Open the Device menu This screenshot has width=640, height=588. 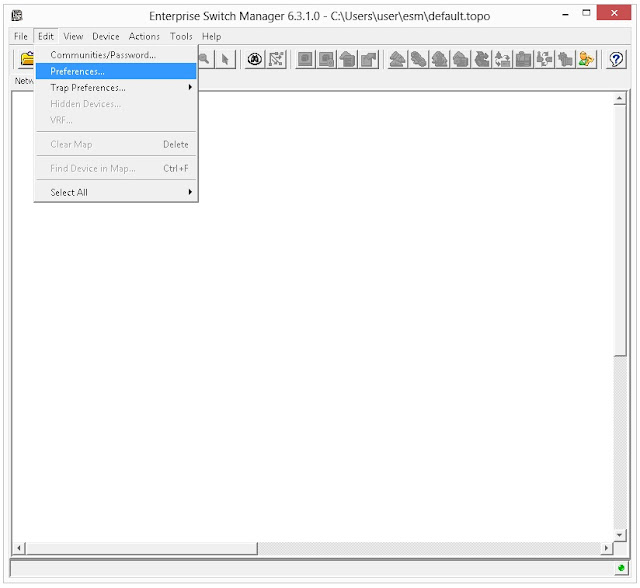(x=106, y=36)
